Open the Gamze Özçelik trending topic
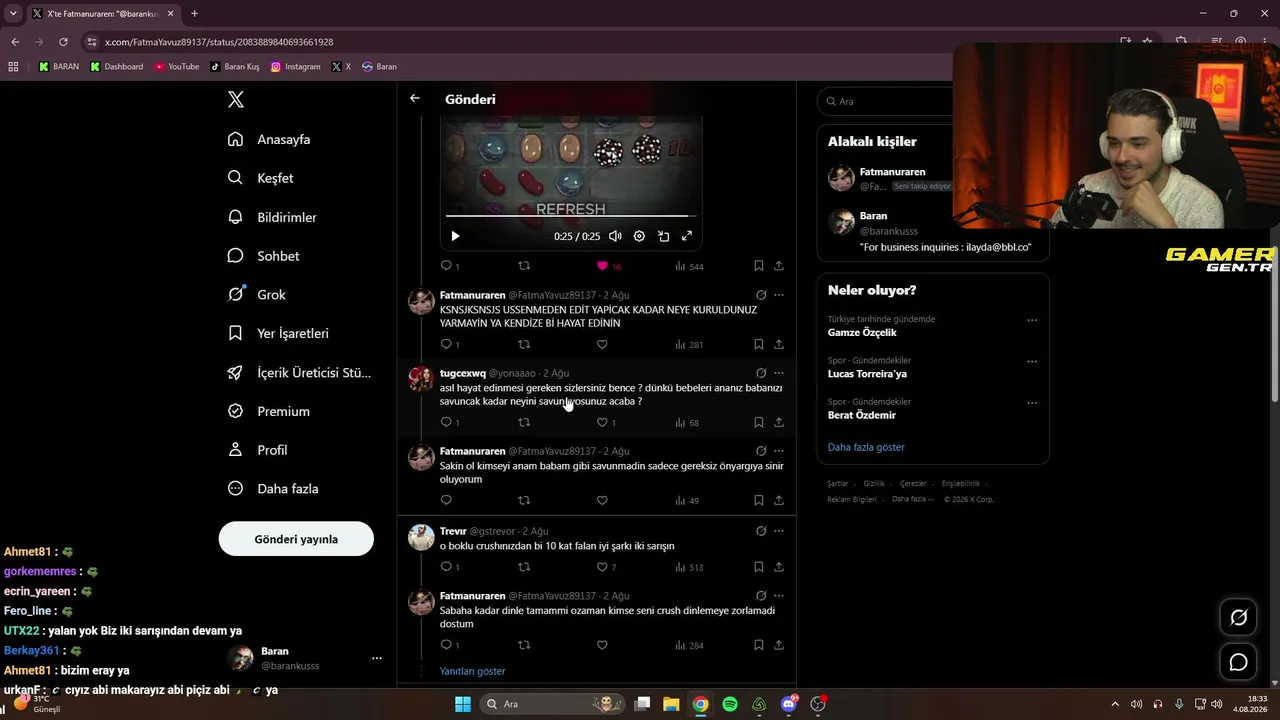Image resolution: width=1280 pixels, height=720 pixels. pos(862,332)
